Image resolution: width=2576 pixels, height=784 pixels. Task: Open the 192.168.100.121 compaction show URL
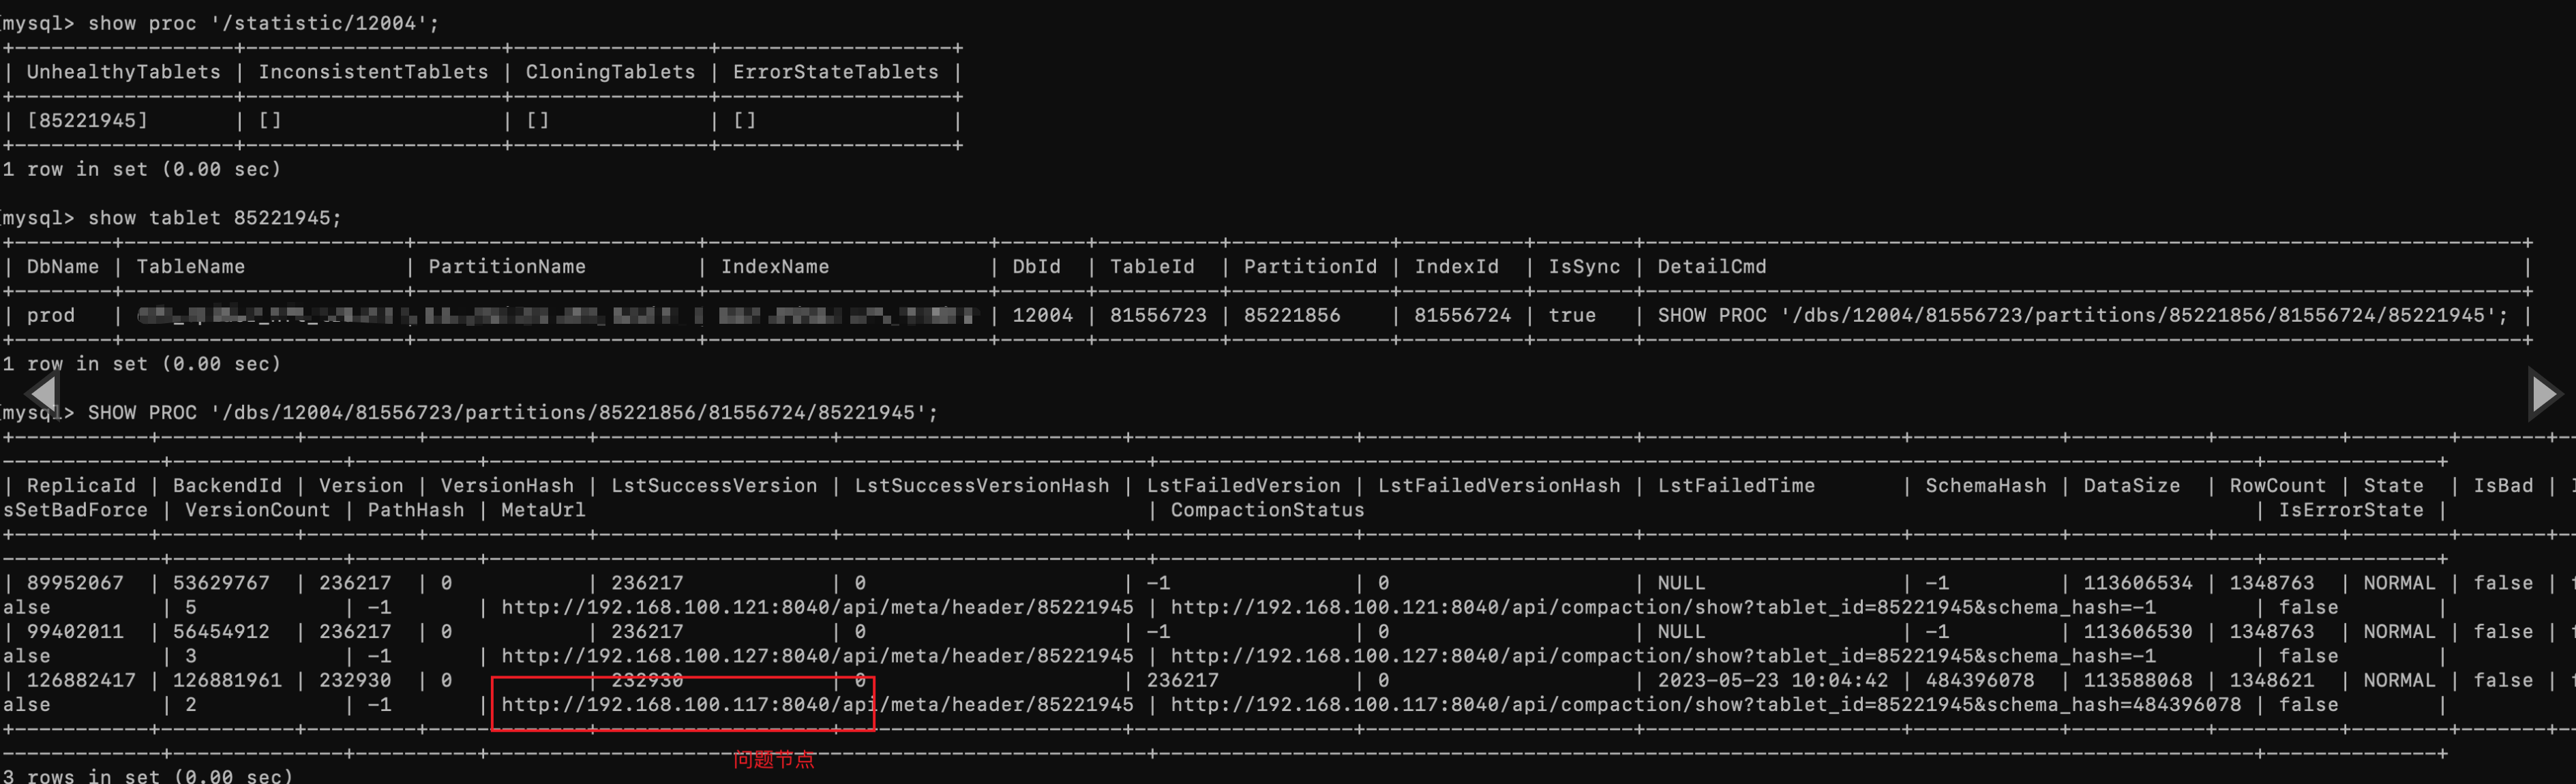(x=1663, y=607)
